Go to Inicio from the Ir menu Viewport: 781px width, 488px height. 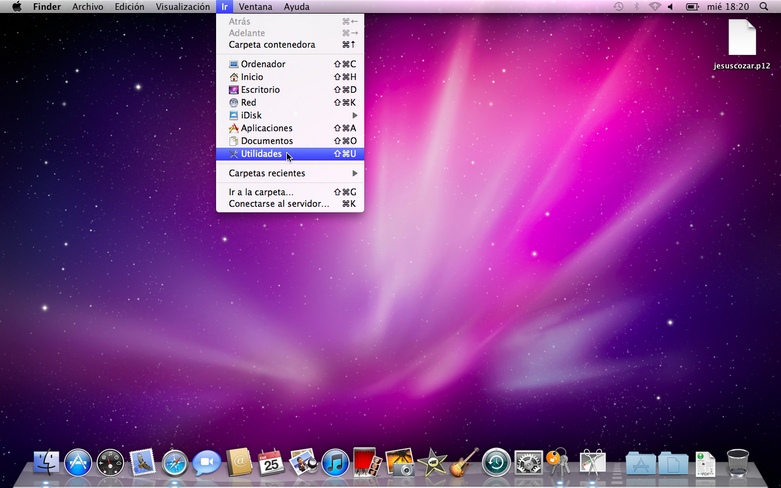(290, 77)
